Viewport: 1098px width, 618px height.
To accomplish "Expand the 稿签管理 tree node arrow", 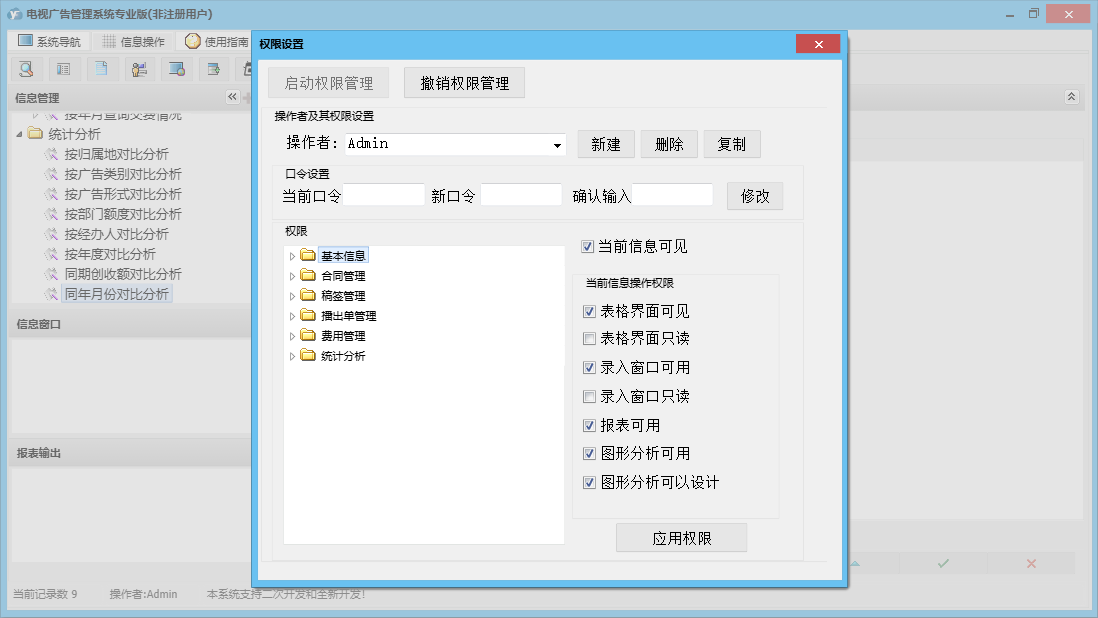I will tap(292, 296).
